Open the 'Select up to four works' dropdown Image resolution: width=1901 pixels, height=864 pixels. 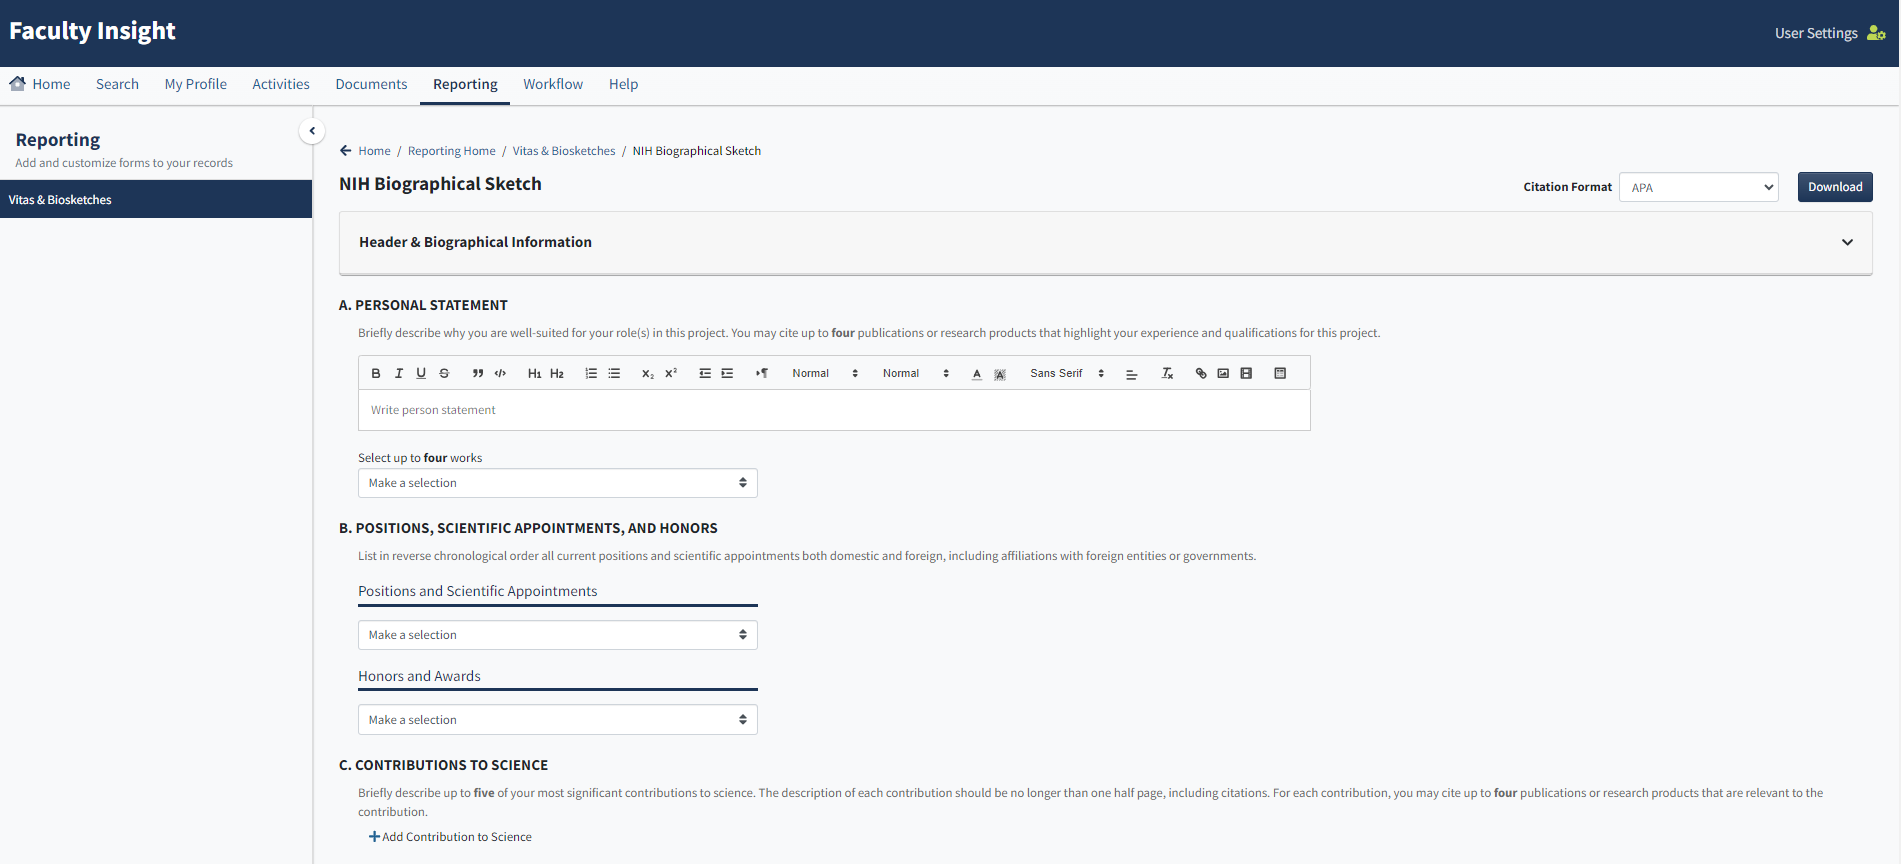point(558,483)
